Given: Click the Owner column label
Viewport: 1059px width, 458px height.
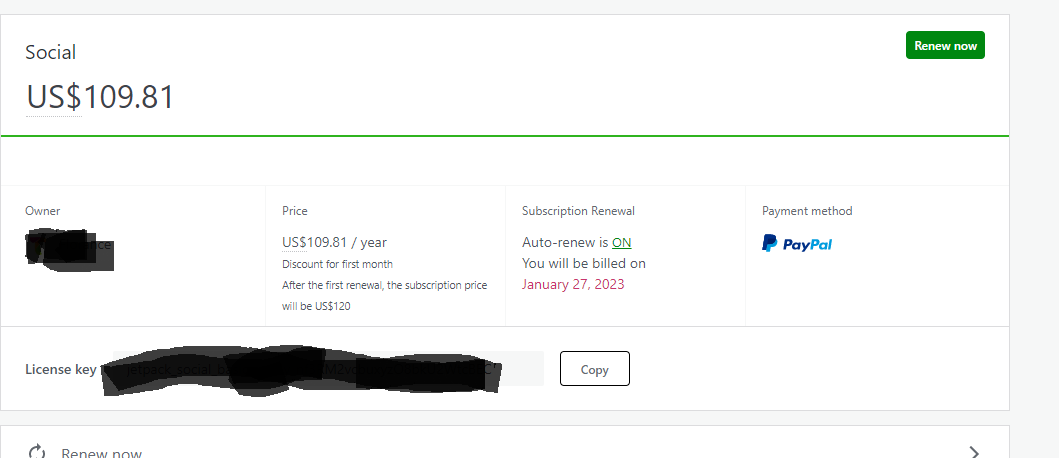Looking at the screenshot, I should (x=43, y=211).
